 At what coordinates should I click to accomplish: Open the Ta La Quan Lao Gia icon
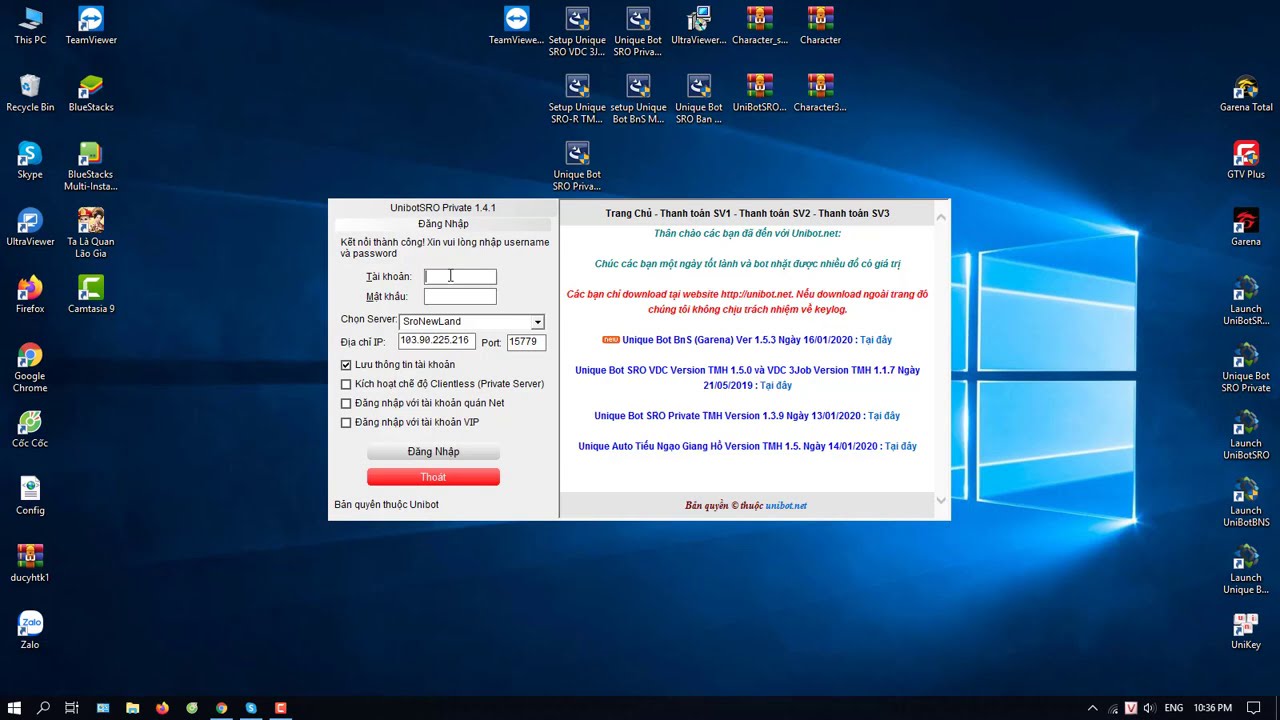(90, 233)
